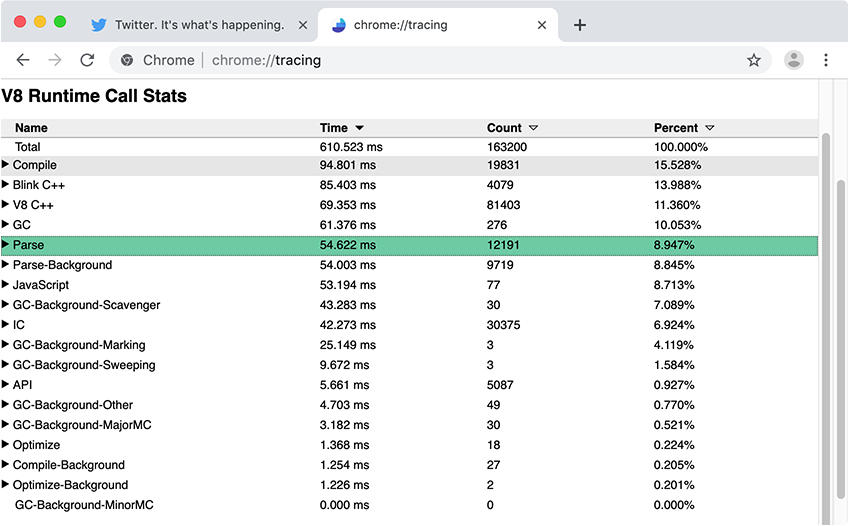Image resolution: width=848 pixels, height=526 pixels.
Task: Expand the JavaScript row triangle
Action: [x=6, y=285]
